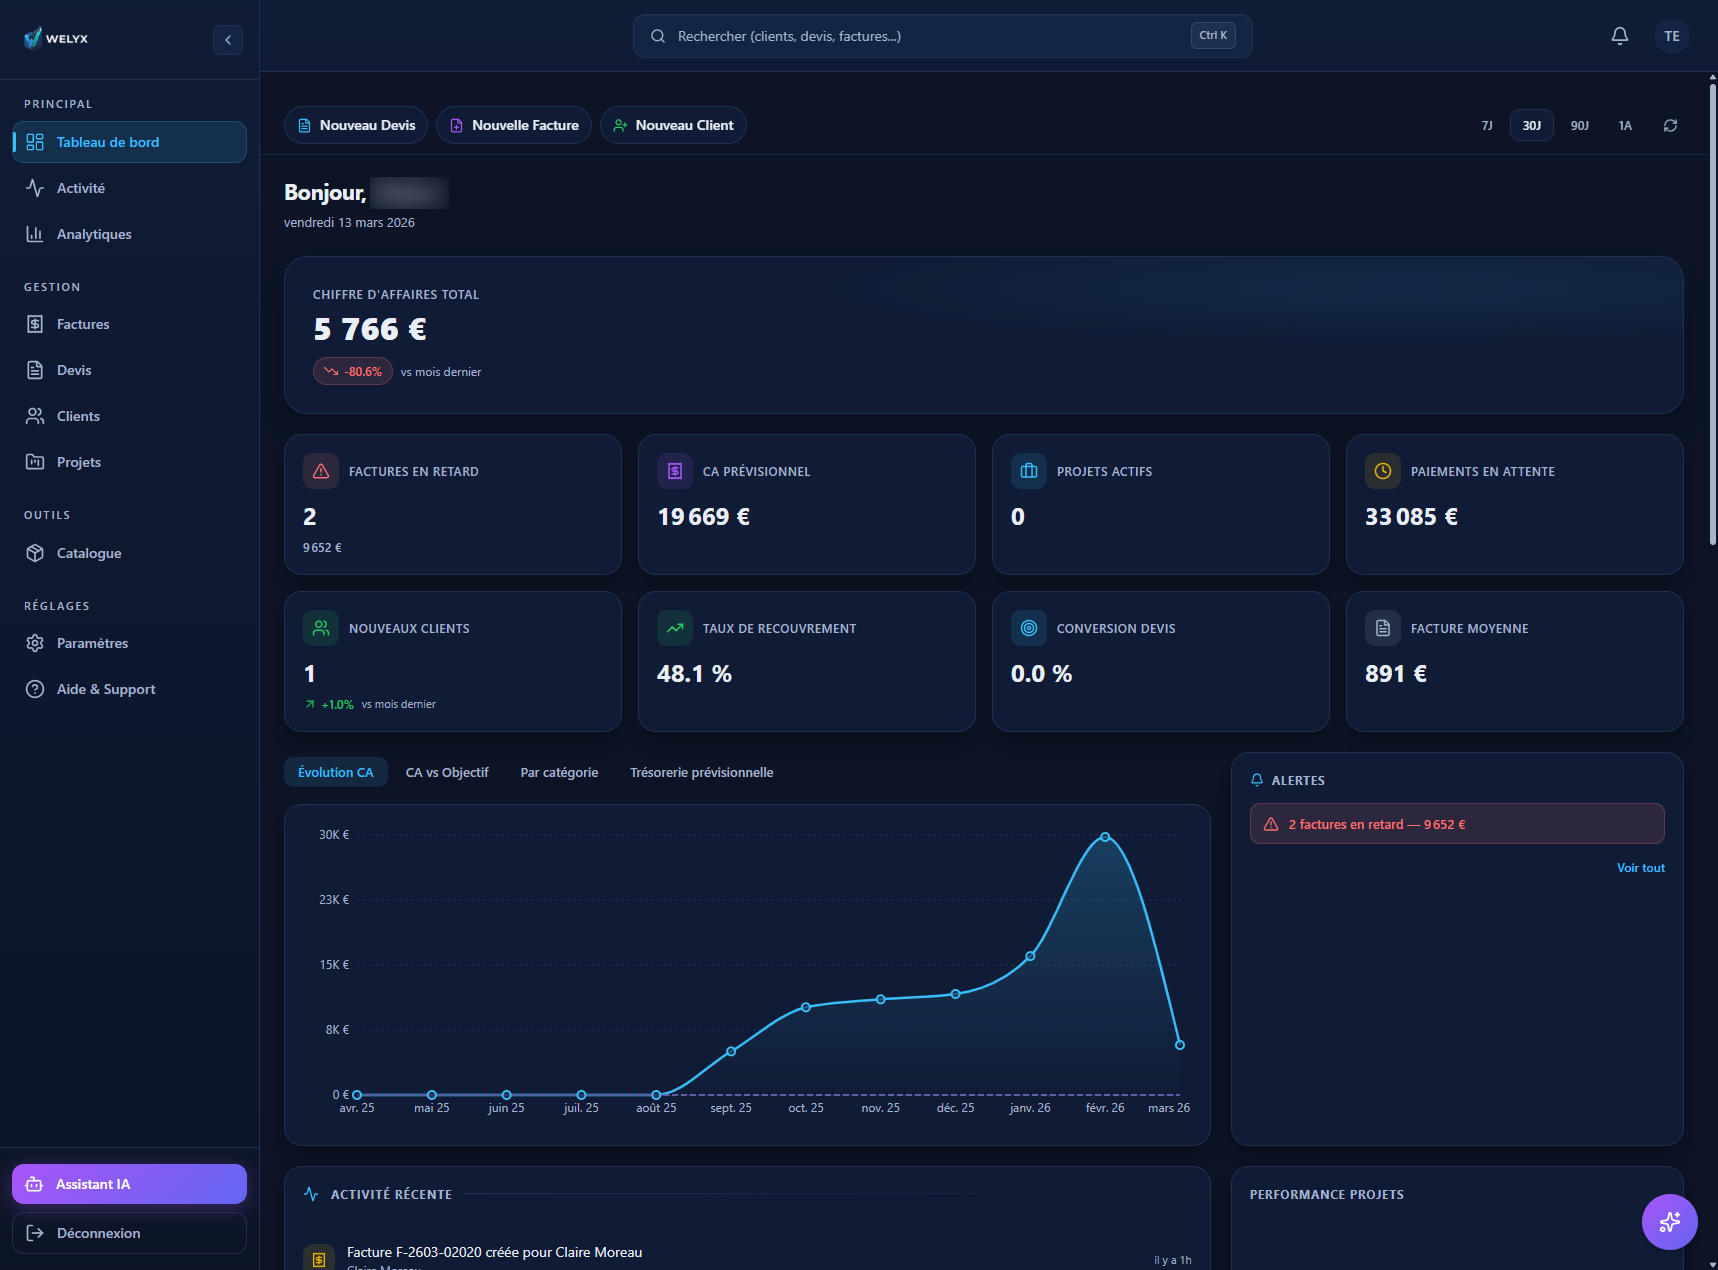Viewport: 1718px width, 1270px height.
Task: Open the floating AI assistant sparkle button
Action: 1669,1221
